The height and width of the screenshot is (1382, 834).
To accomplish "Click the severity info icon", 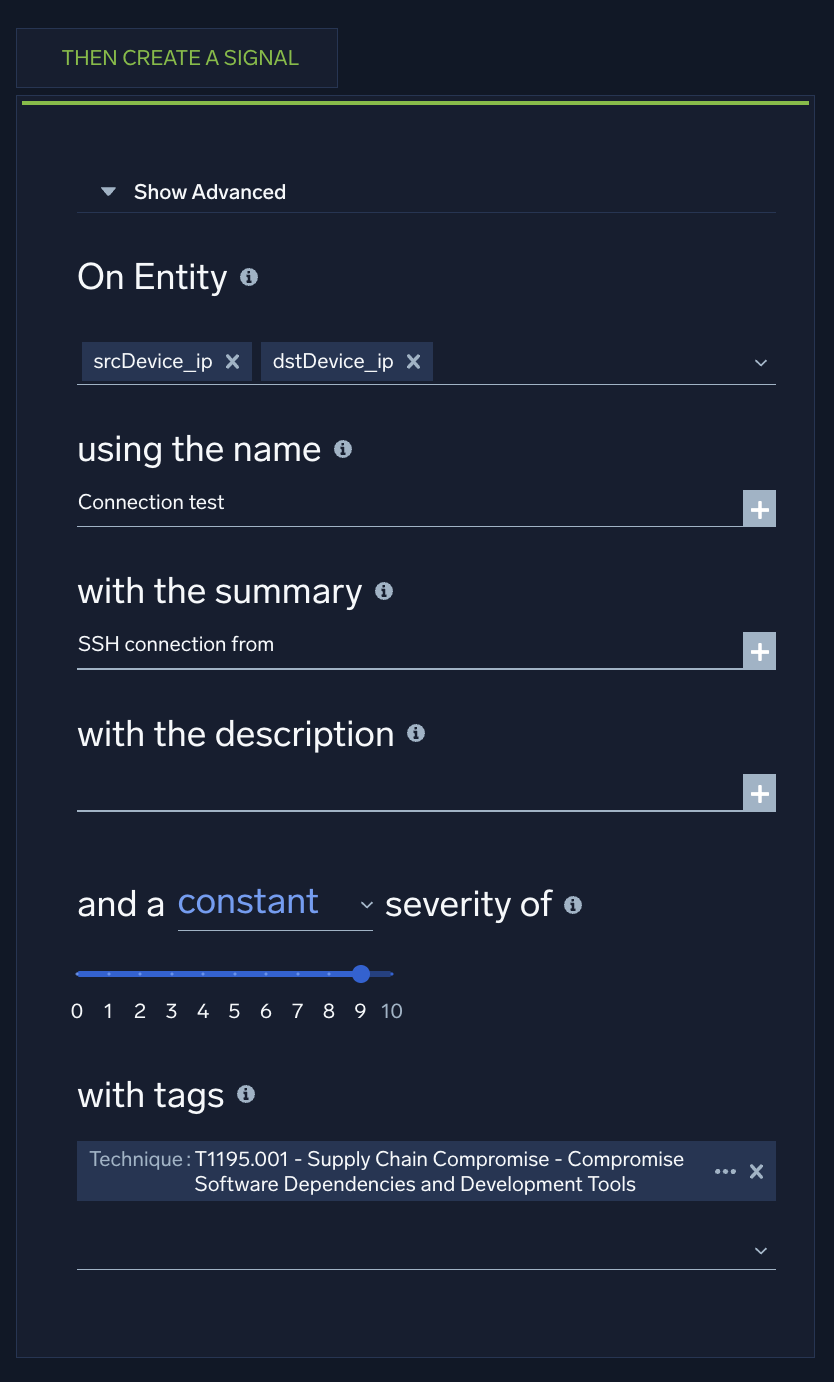I will (x=573, y=906).
